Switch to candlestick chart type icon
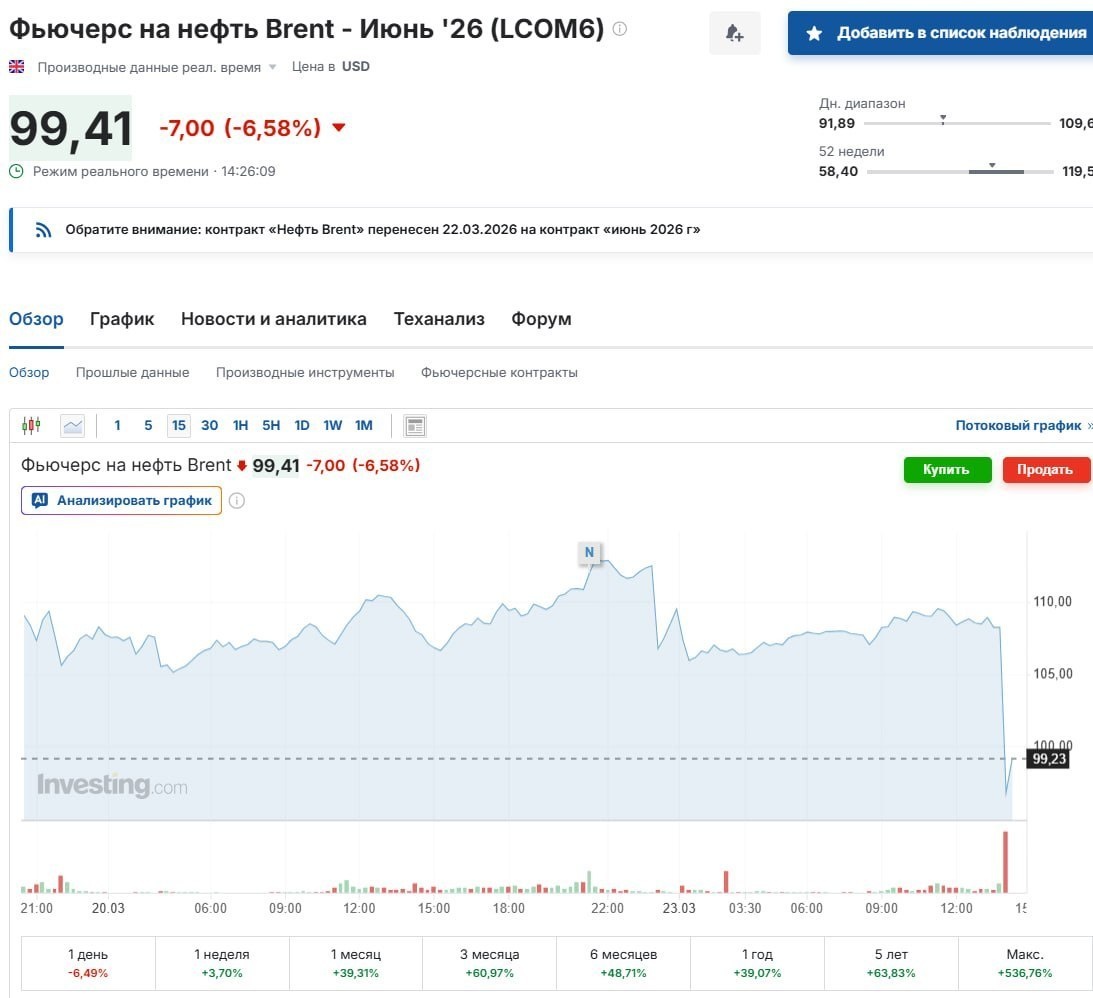 click(31, 425)
